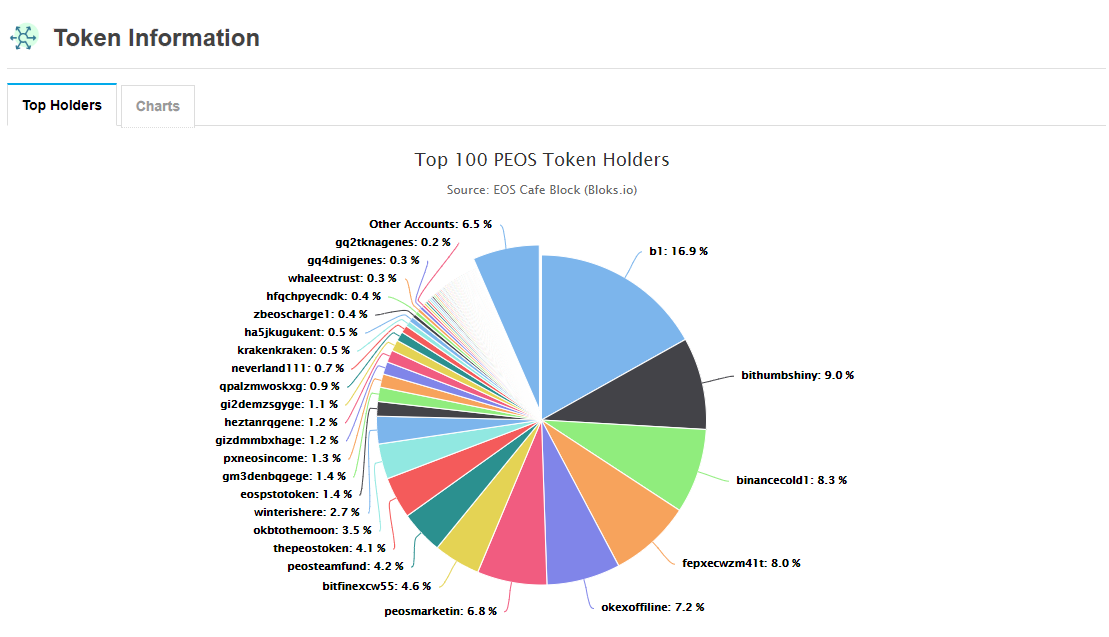The width and height of the screenshot is (1109, 637).
Task: Click the chart title Top 100 PEOS Token Holders
Action: (542, 160)
